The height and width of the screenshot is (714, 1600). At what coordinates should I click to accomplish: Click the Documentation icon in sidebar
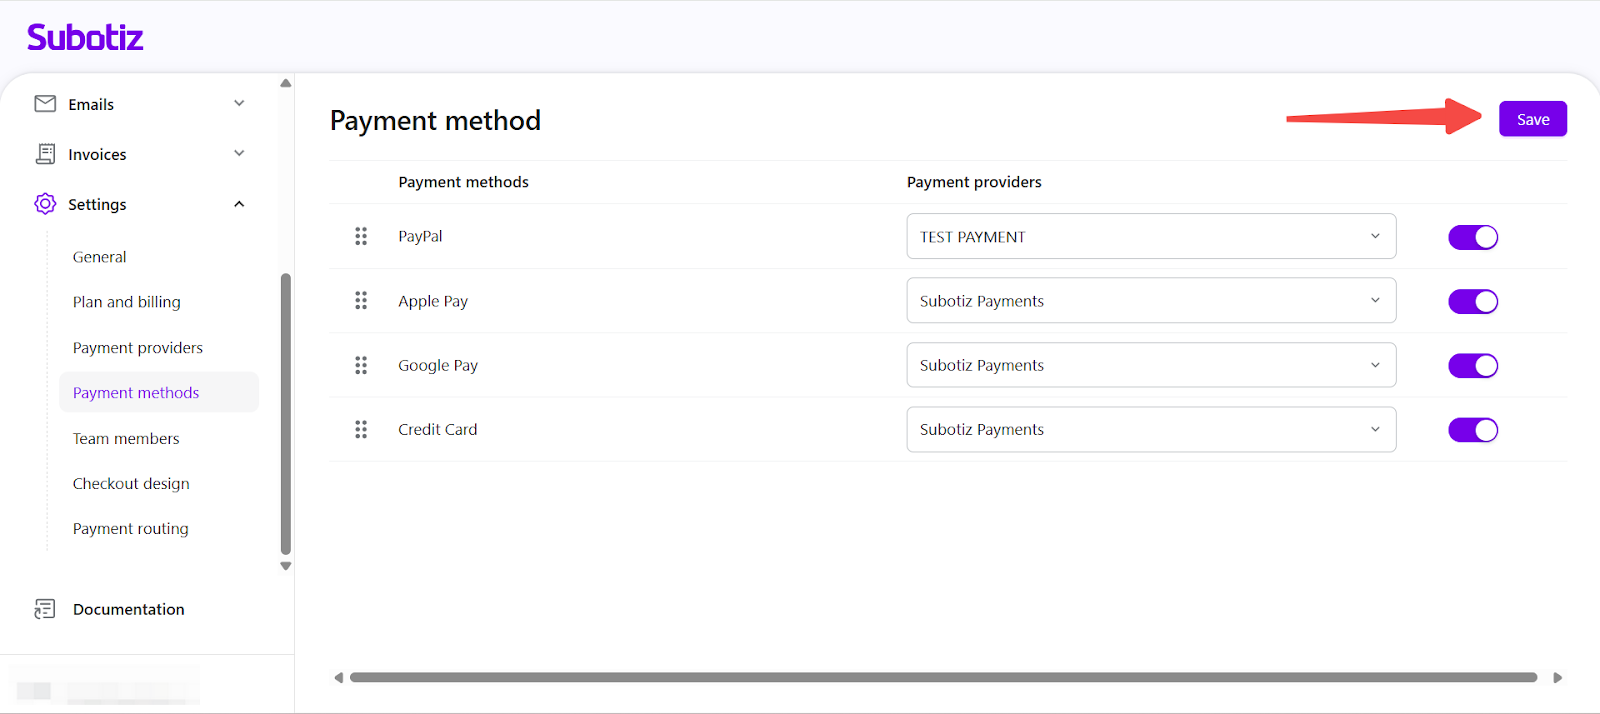(x=45, y=609)
